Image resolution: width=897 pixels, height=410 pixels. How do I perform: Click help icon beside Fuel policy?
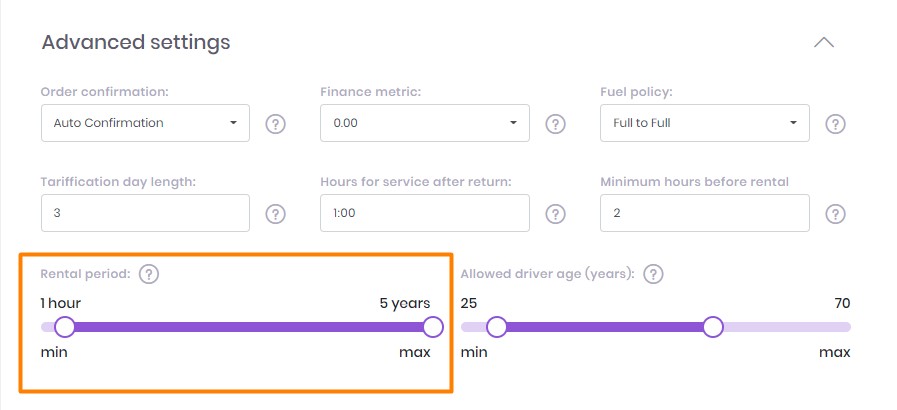[x=835, y=124]
